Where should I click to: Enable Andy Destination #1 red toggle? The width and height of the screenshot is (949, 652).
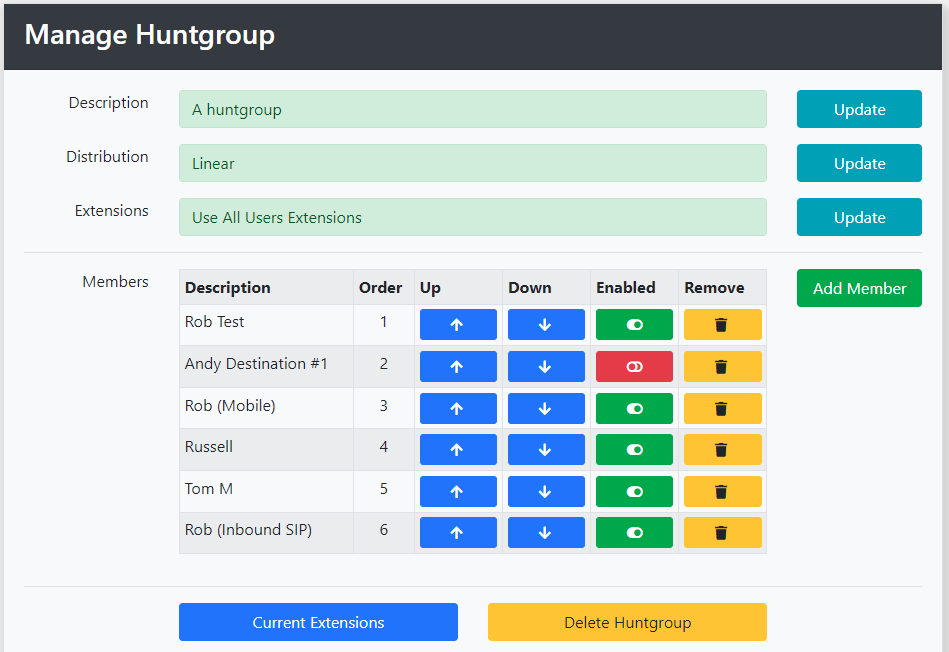(634, 366)
